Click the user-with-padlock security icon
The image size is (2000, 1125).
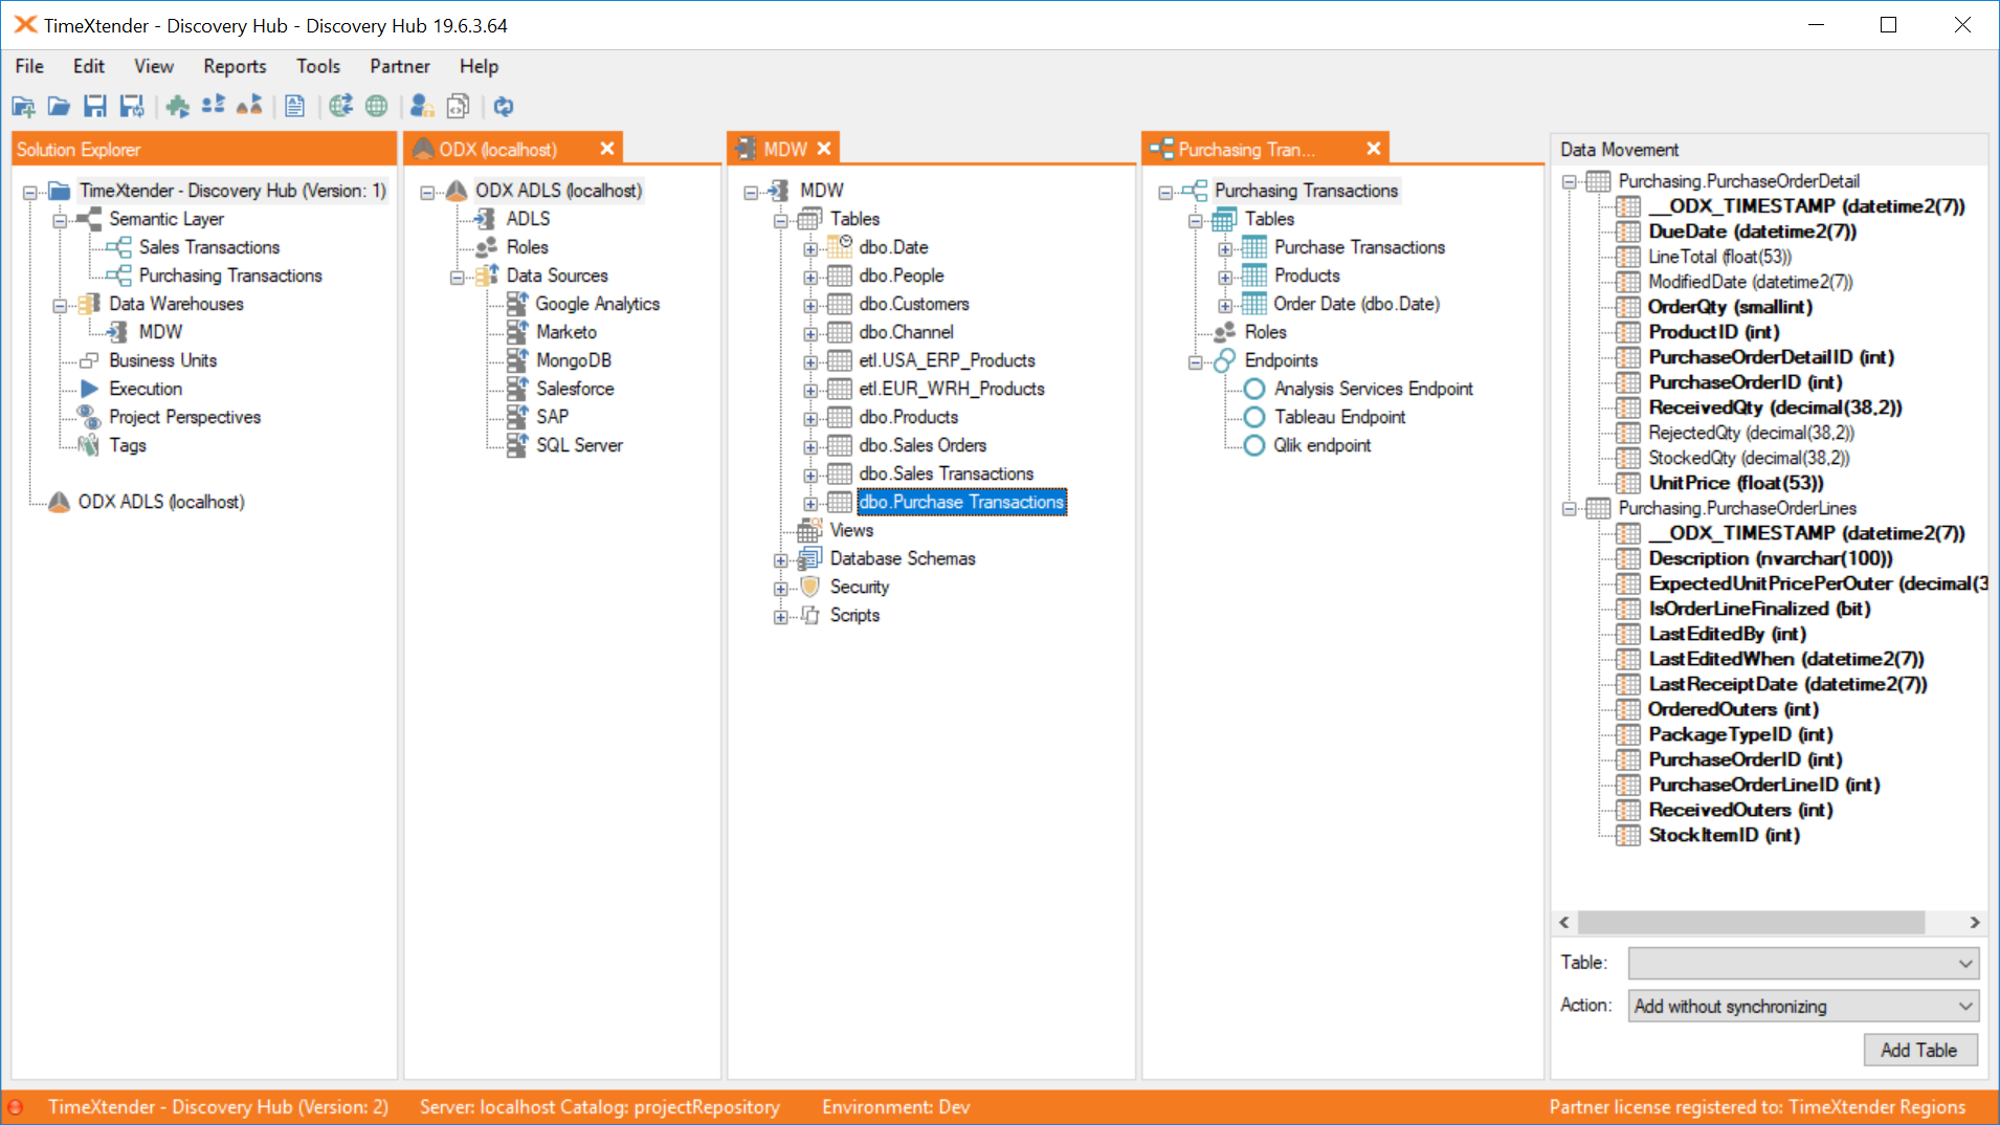(x=422, y=106)
